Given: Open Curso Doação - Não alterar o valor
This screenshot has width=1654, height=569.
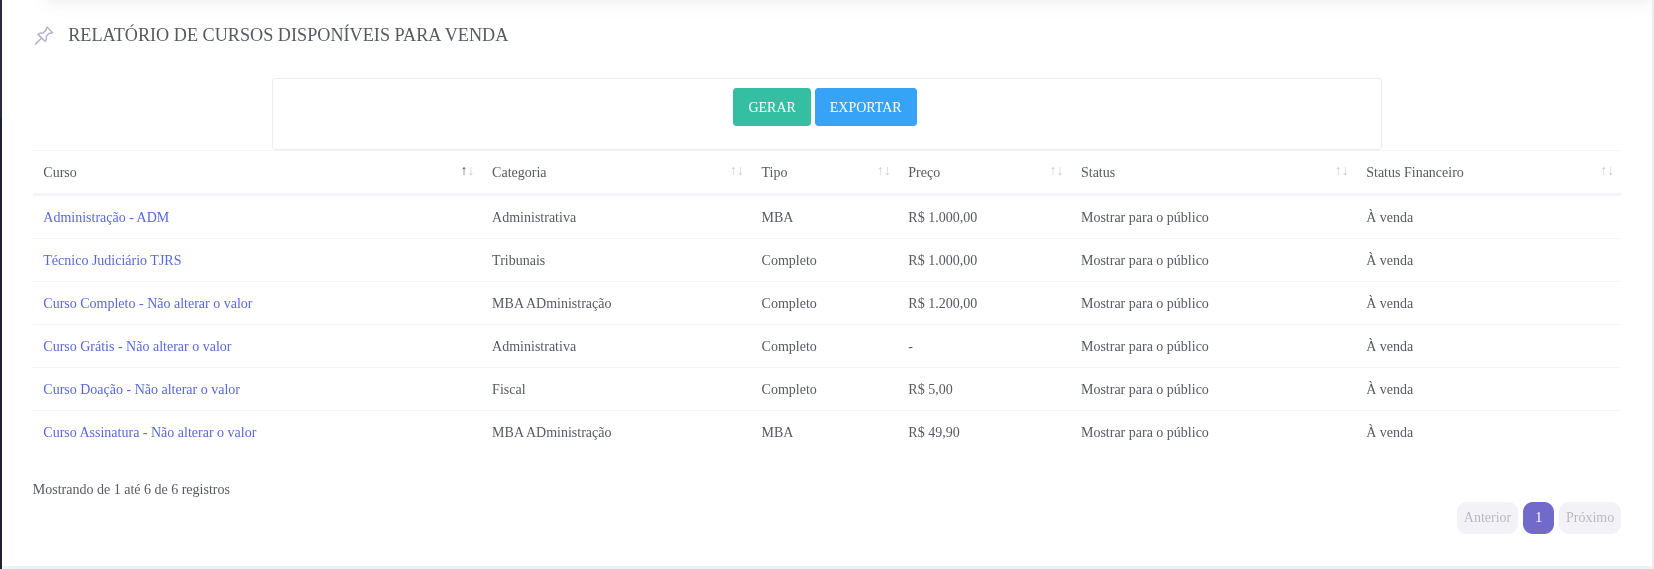Looking at the screenshot, I should coord(141,389).
